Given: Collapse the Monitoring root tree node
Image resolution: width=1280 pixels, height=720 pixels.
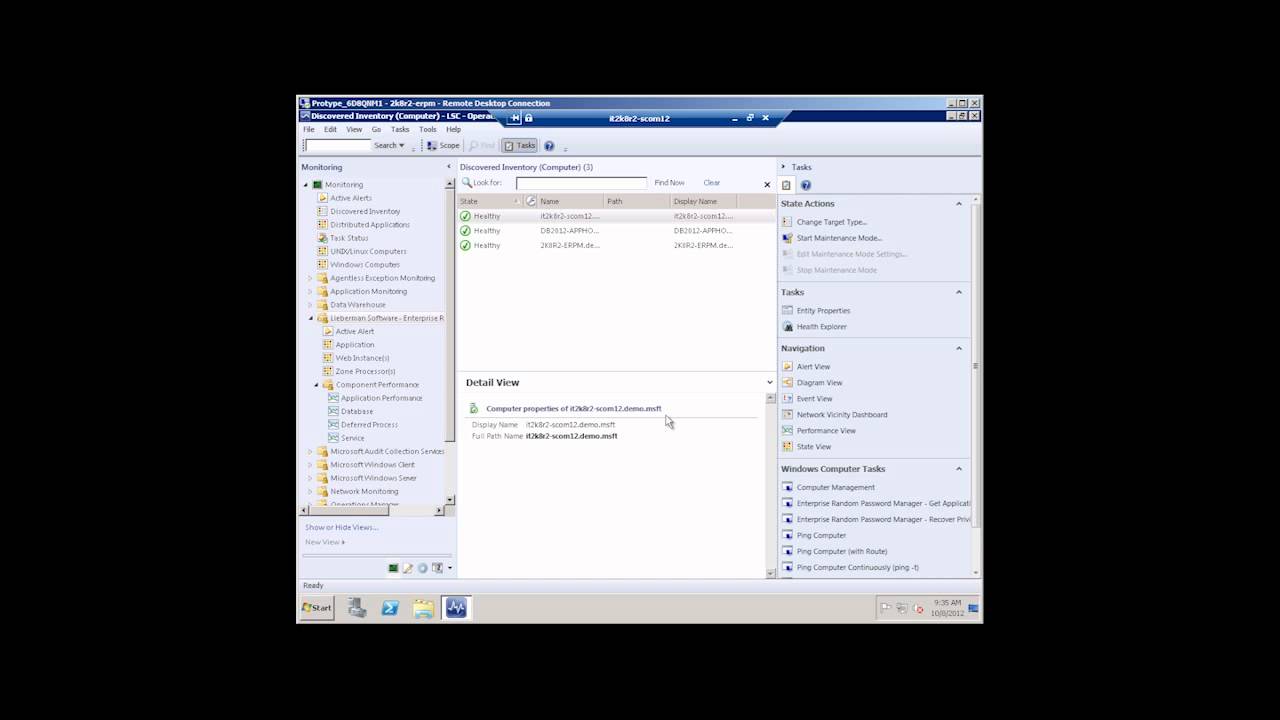Looking at the screenshot, I should pyautogui.click(x=307, y=185).
